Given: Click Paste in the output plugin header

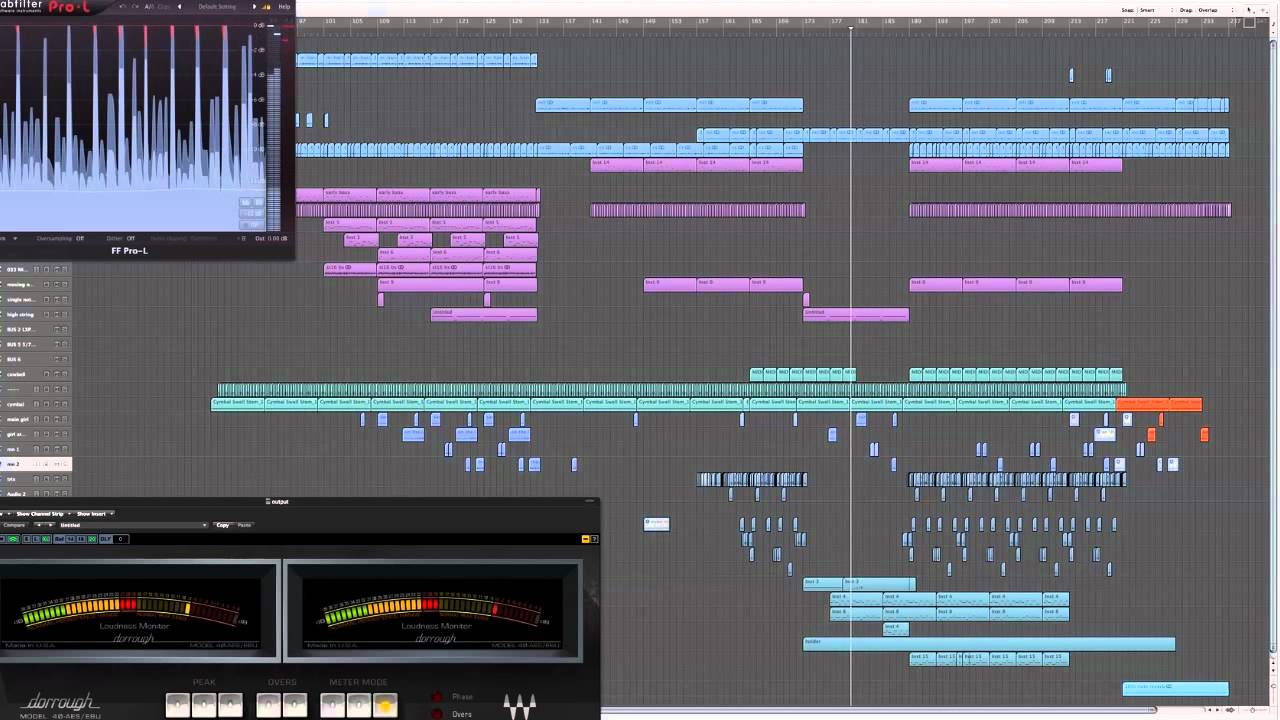Looking at the screenshot, I should click(x=244, y=525).
